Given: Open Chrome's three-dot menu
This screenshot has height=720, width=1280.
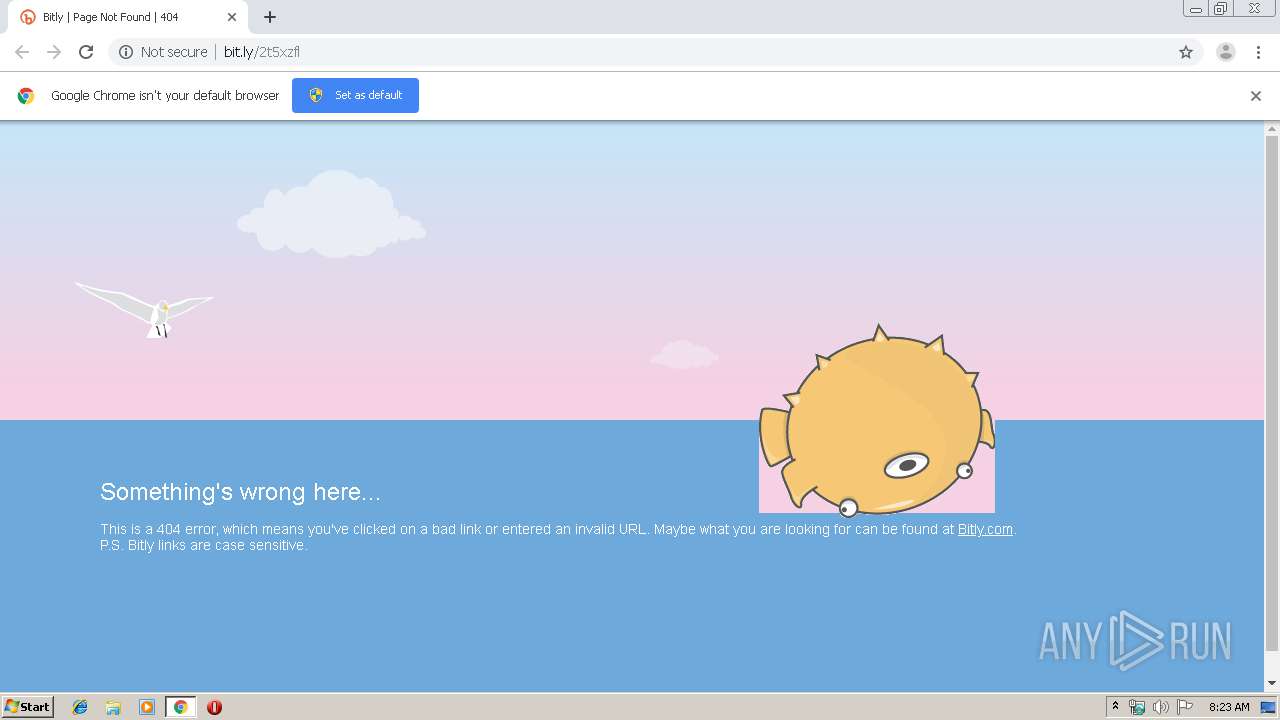Looking at the screenshot, I should (1258, 52).
